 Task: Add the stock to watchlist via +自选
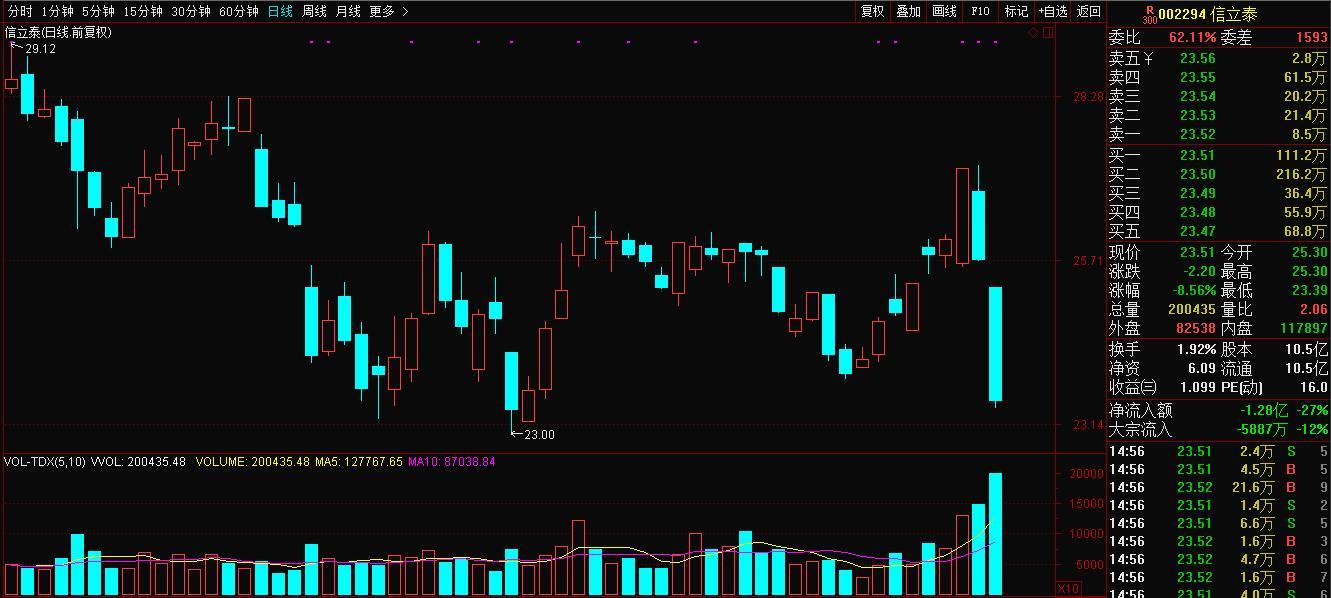click(x=1052, y=11)
